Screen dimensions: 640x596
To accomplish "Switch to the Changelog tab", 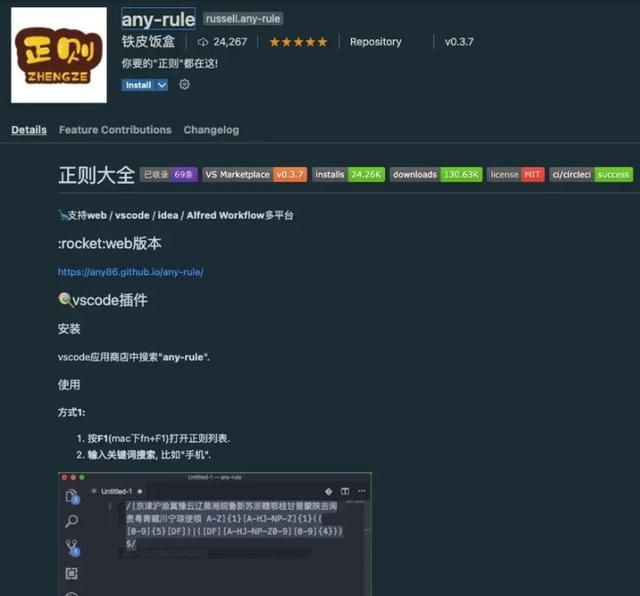I will [211, 130].
